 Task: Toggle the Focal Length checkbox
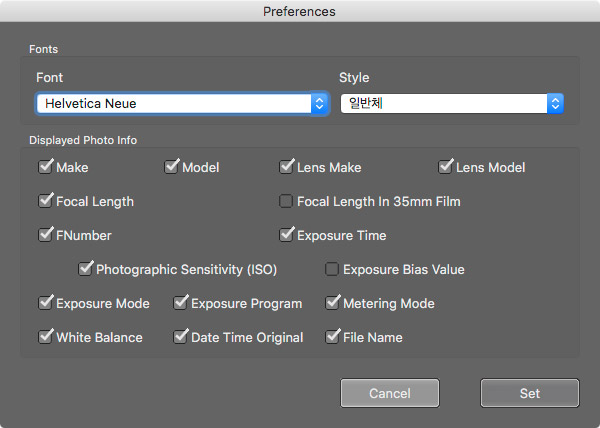tap(45, 201)
